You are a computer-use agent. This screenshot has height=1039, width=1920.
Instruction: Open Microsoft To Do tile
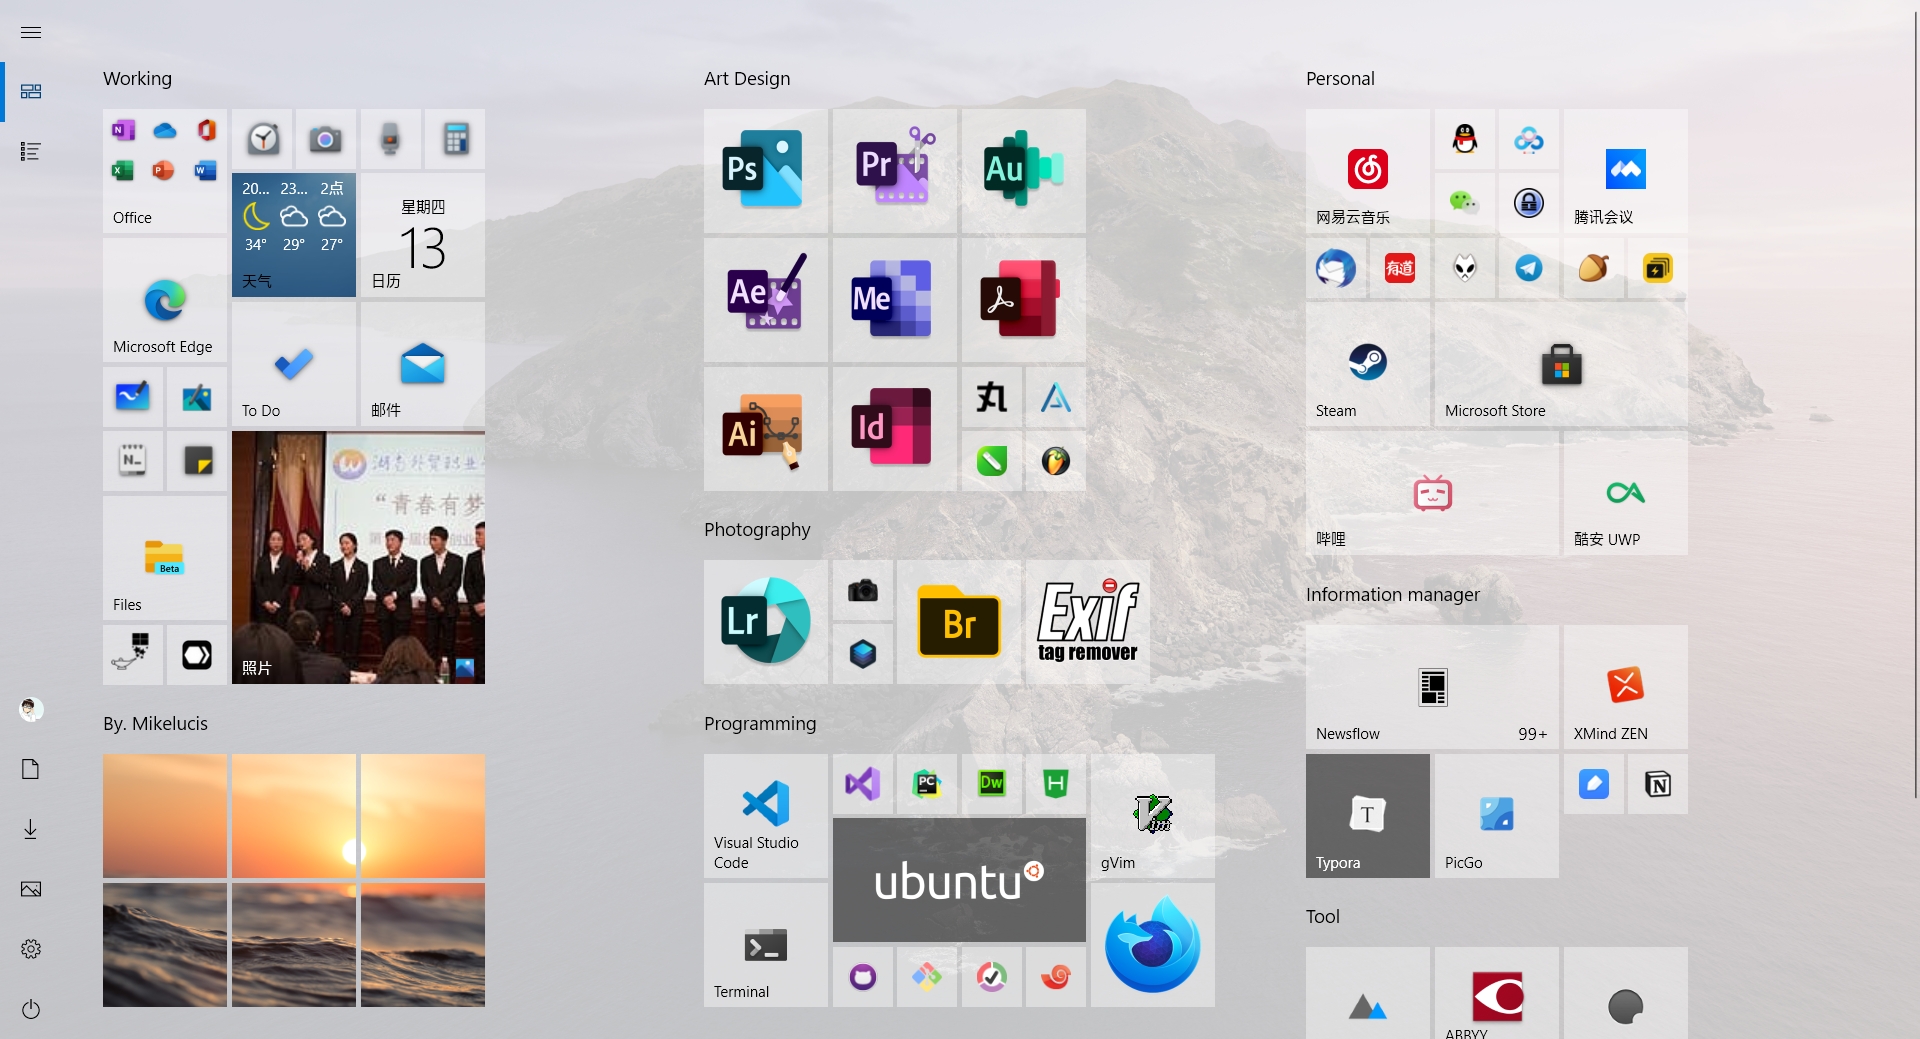point(293,365)
